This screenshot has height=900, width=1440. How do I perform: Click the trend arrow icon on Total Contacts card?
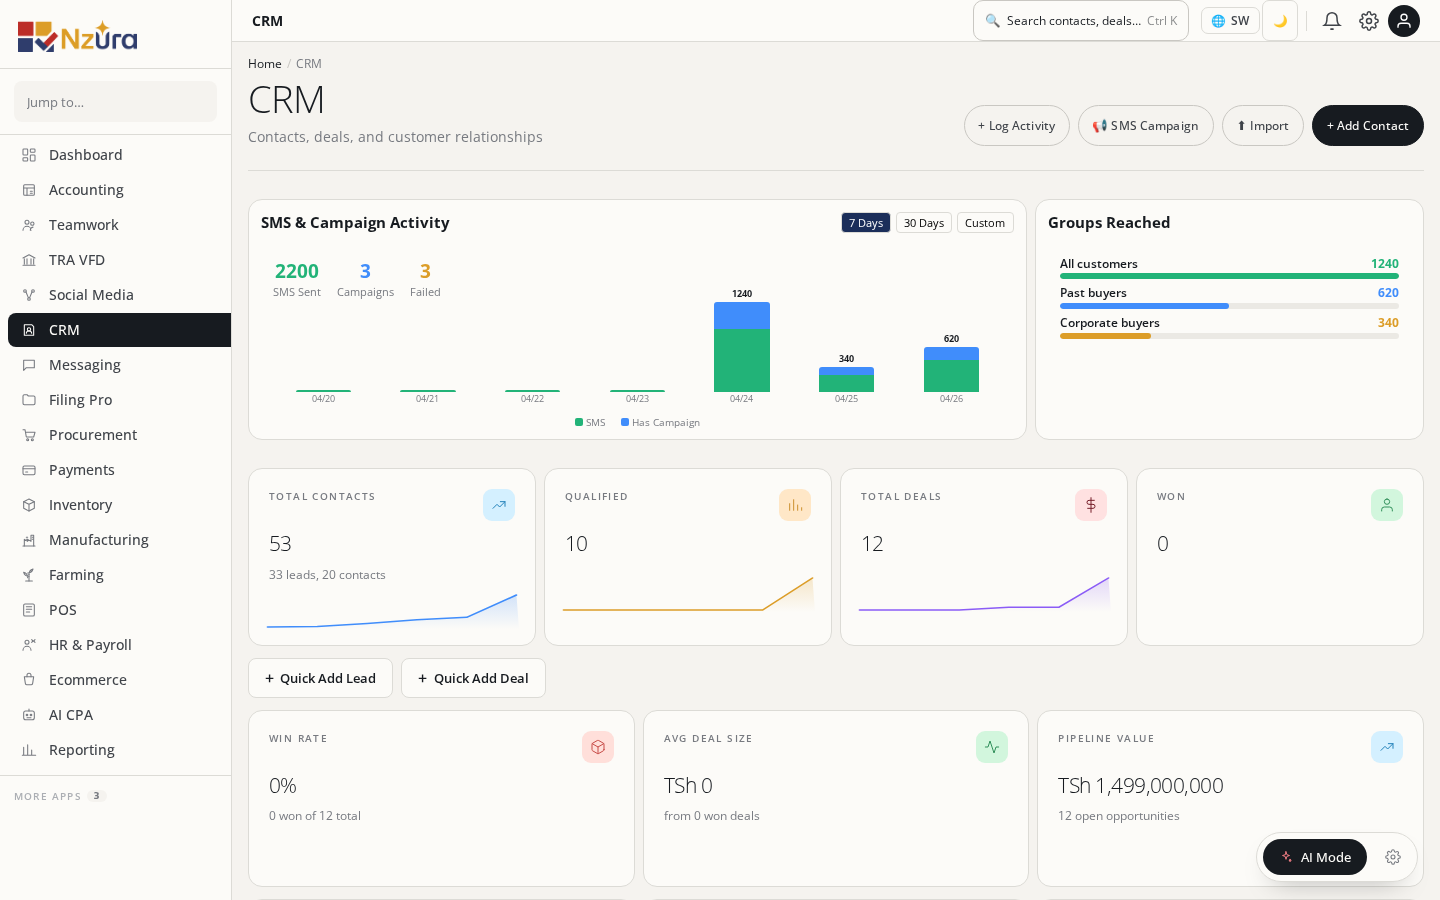pos(499,505)
